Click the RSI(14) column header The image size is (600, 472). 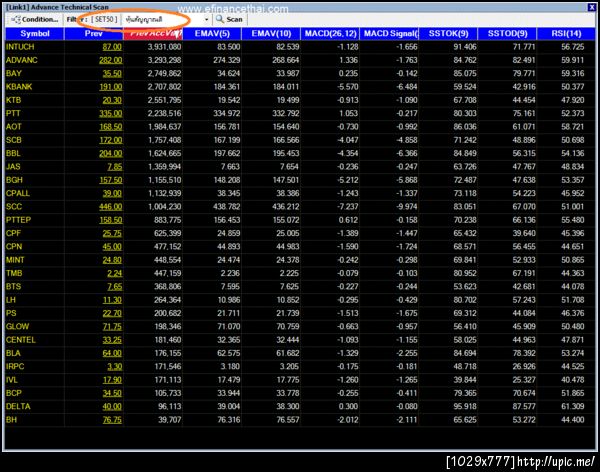[566, 34]
